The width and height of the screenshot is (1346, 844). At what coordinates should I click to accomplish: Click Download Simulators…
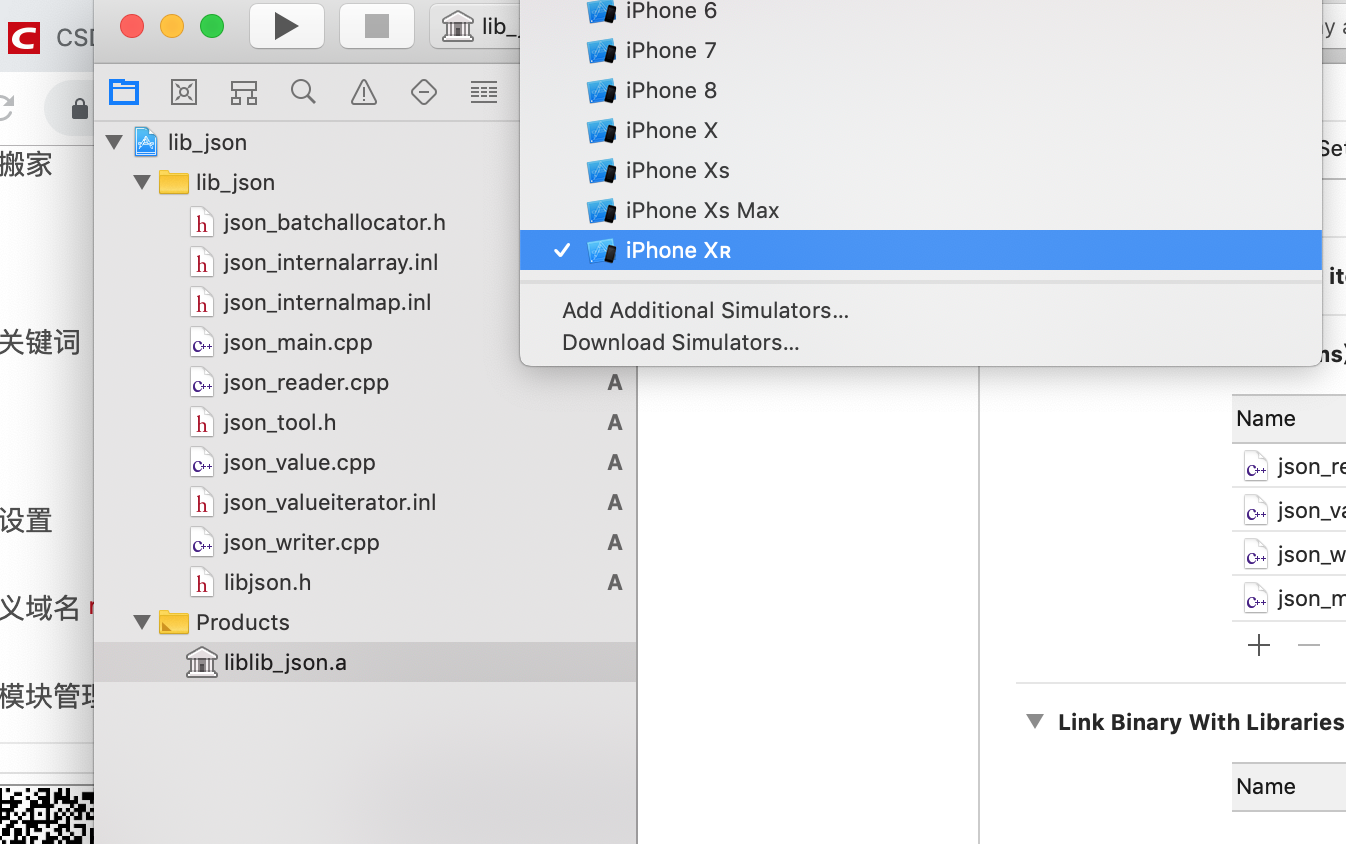click(680, 342)
